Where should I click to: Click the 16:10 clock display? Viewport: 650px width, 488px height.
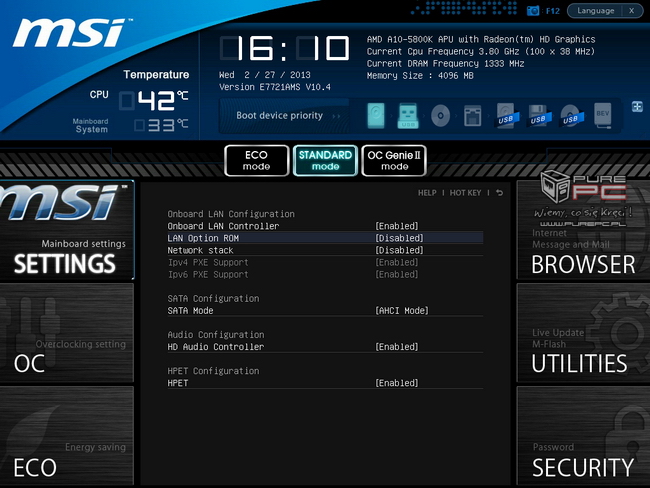pos(285,48)
